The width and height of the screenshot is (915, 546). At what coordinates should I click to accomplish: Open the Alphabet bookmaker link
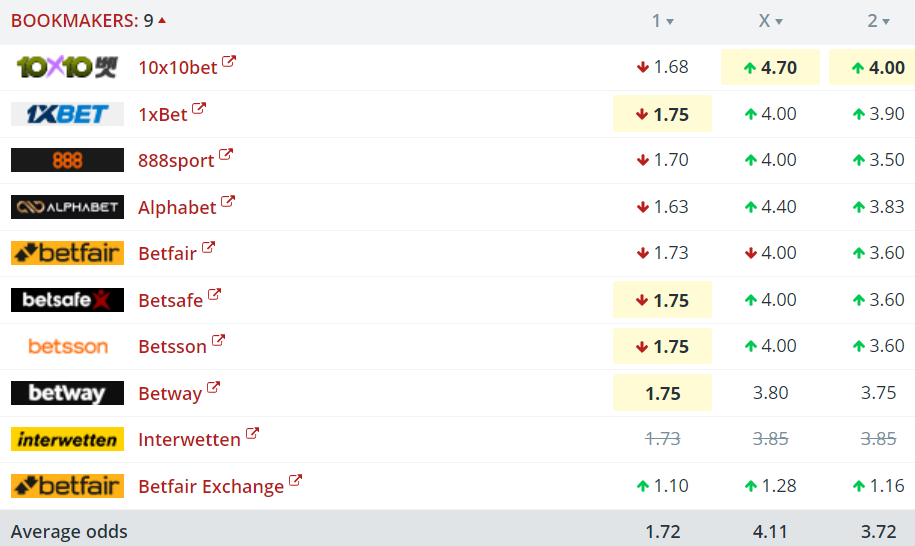point(177,207)
